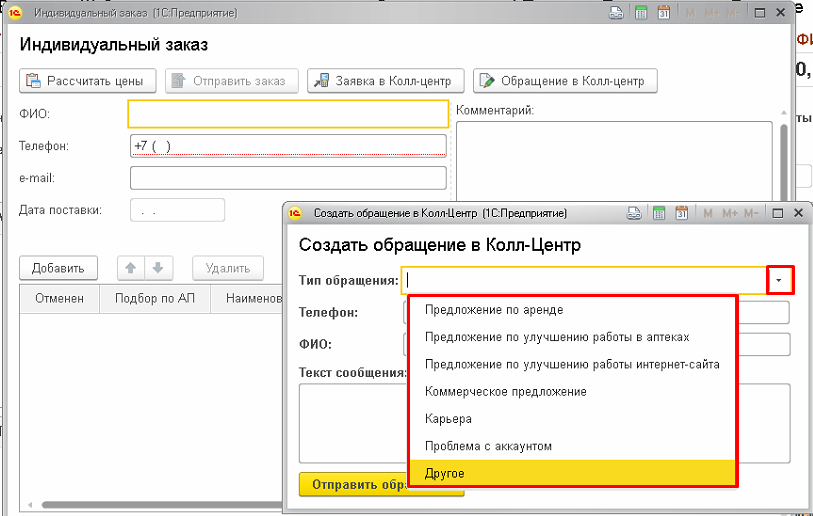Screen dimensions: 813x516
Task: Open calendar icon in the main window title bar
Action: 663,14
